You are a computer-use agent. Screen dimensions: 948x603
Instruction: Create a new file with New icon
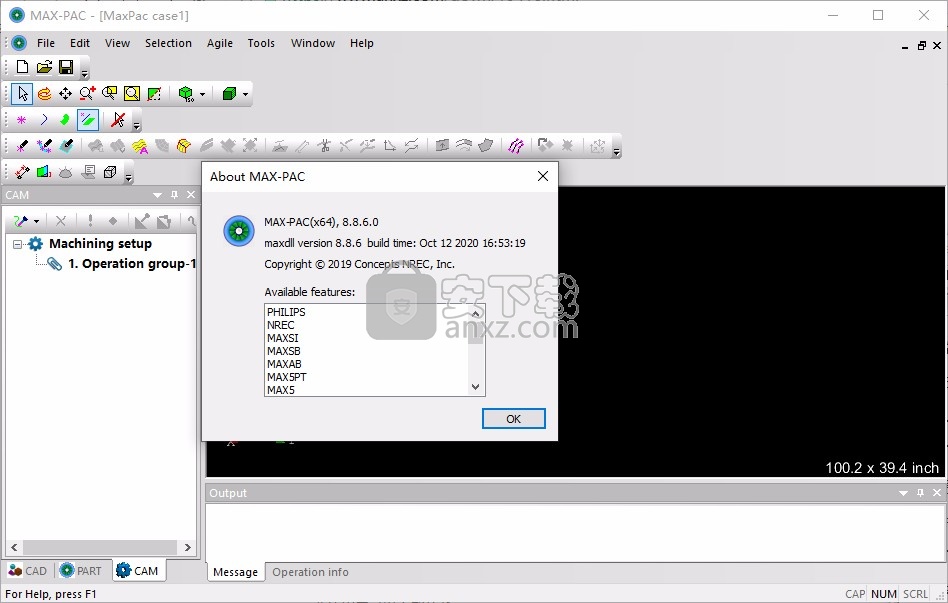pyautogui.click(x=22, y=67)
